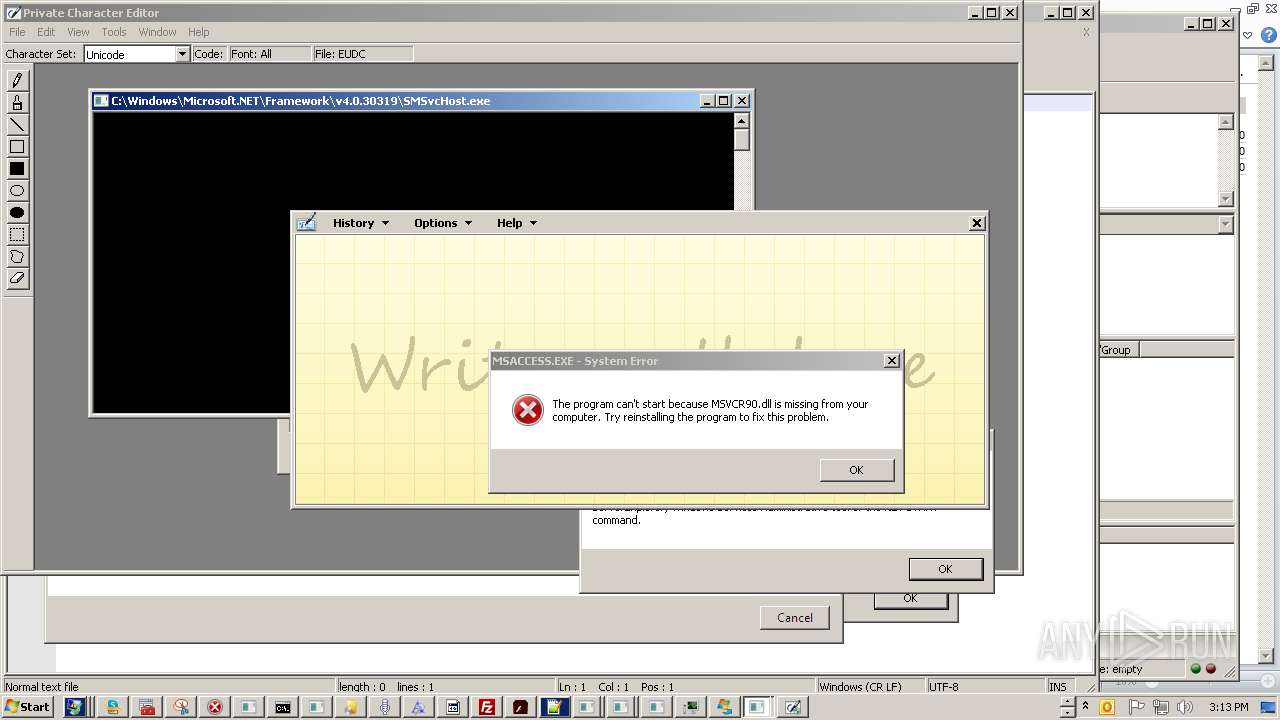This screenshot has width=1280, height=720.
Task: Open the Tools menu
Action: click(114, 32)
